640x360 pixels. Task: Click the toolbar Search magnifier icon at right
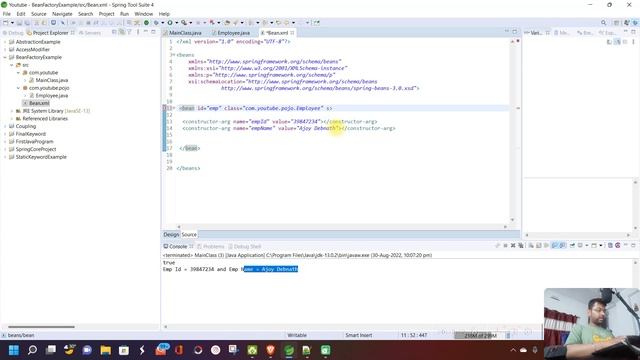pyautogui.click(x=603, y=23)
